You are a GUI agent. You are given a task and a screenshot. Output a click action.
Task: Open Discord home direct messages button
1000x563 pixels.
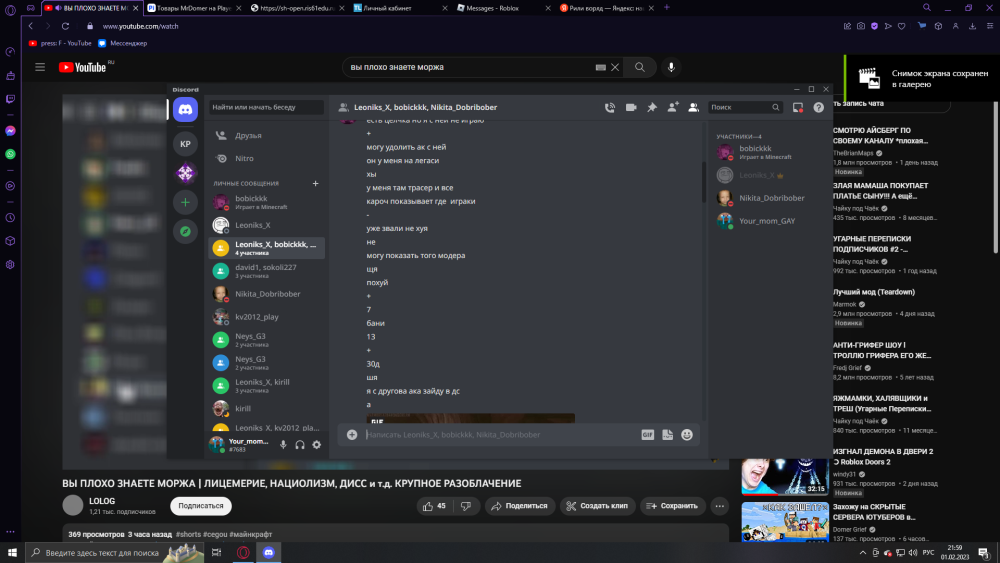pos(185,110)
